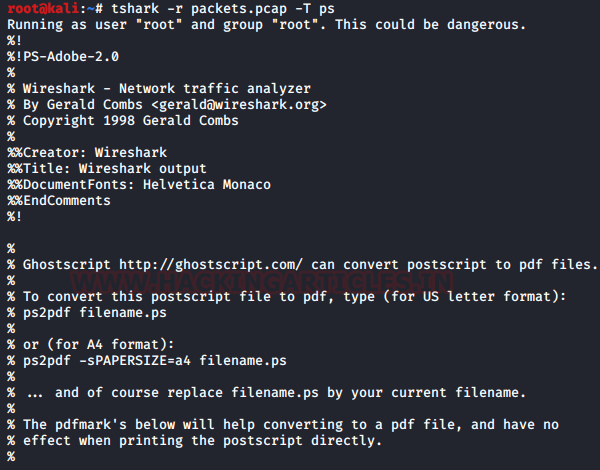Screen dimensions: 600x470
Task: Click the 'ps2pdf filename.ps' line
Action: (x=80, y=312)
